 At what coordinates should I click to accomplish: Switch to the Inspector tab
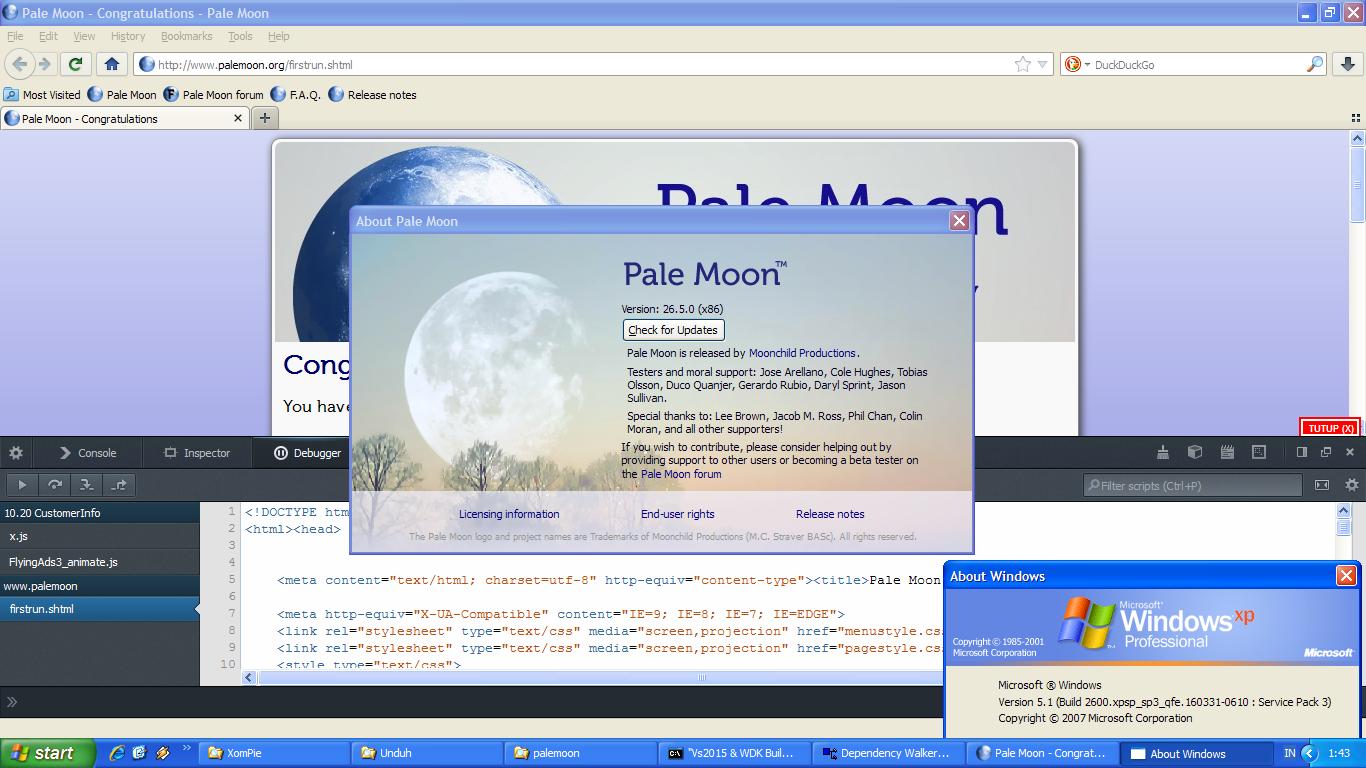tap(198, 453)
